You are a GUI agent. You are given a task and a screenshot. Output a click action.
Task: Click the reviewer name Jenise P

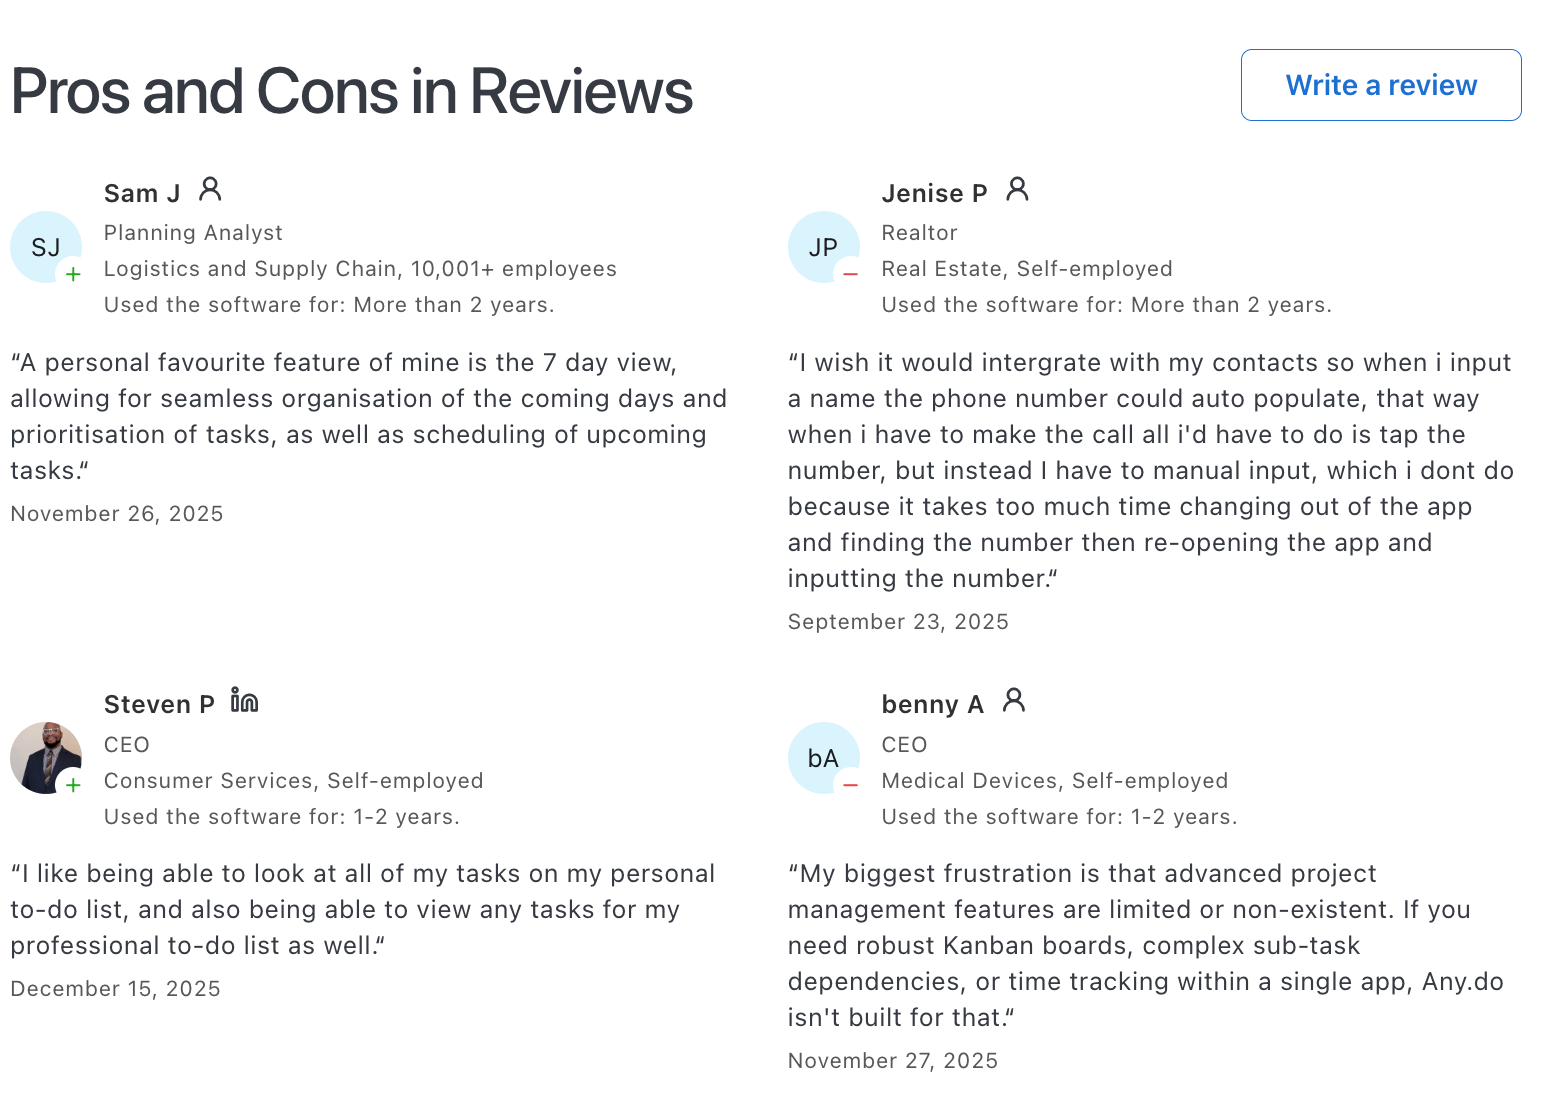pos(934,193)
